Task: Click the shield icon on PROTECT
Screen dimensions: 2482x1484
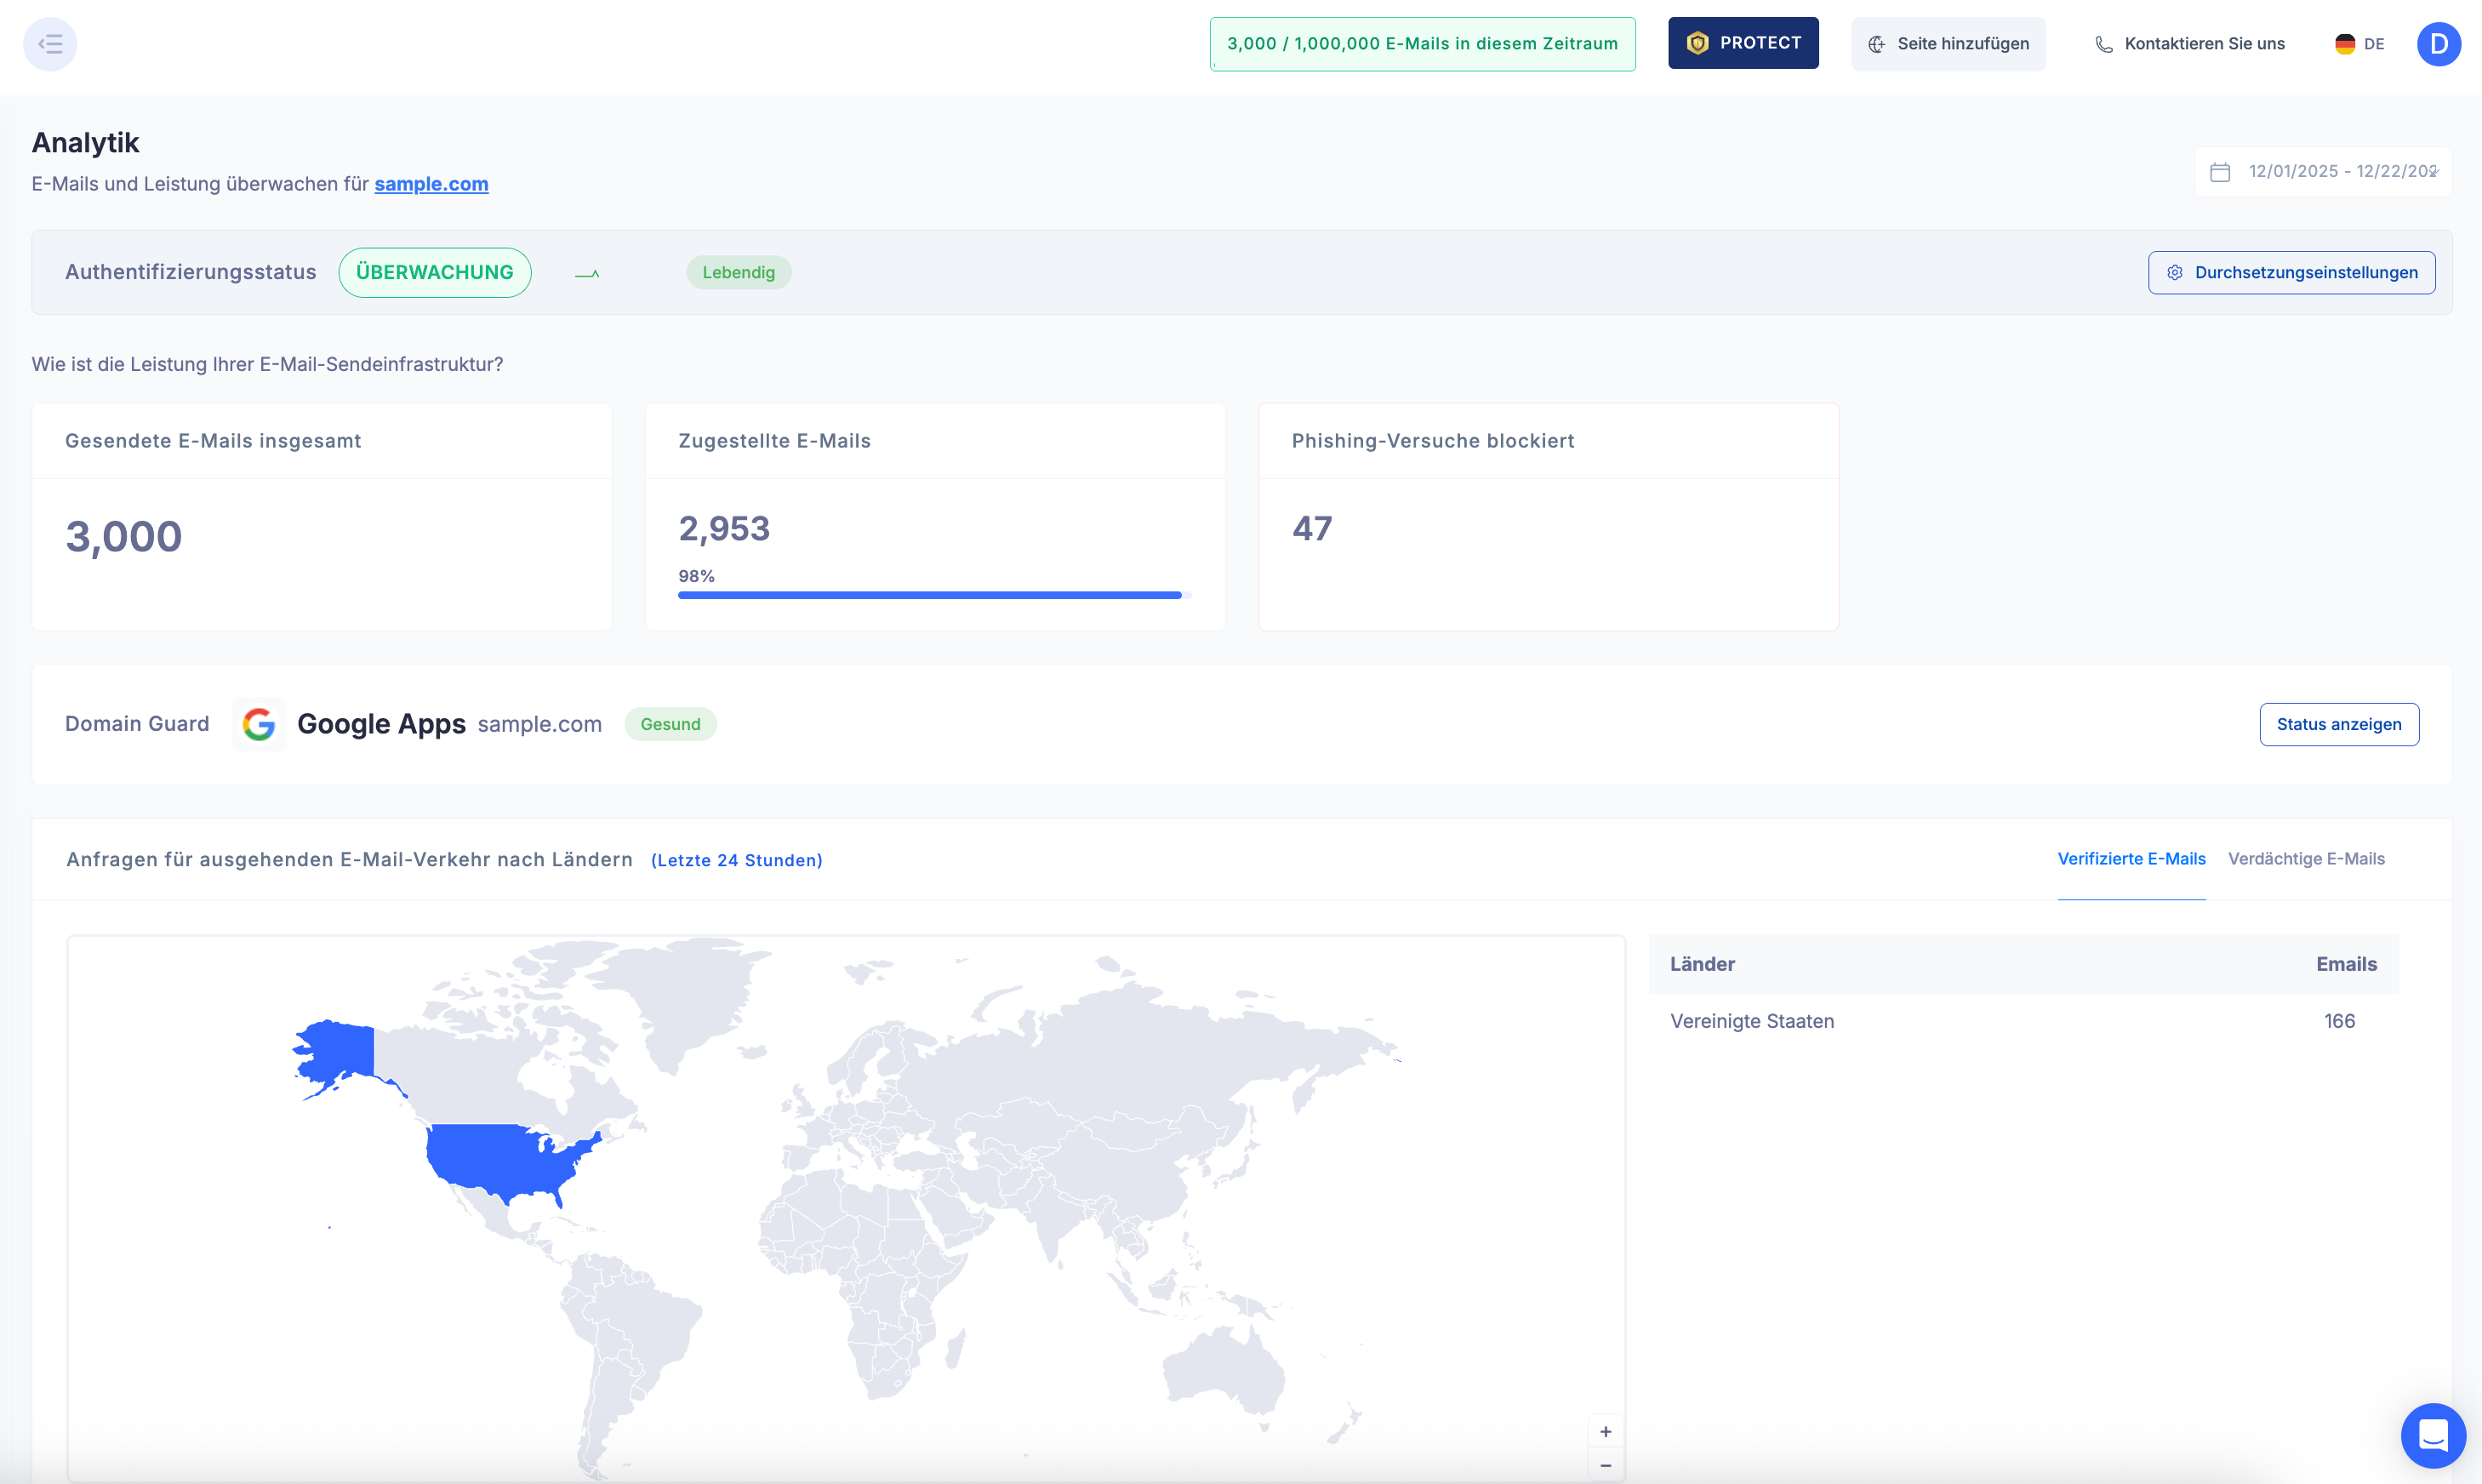Action: [1697, 43]
